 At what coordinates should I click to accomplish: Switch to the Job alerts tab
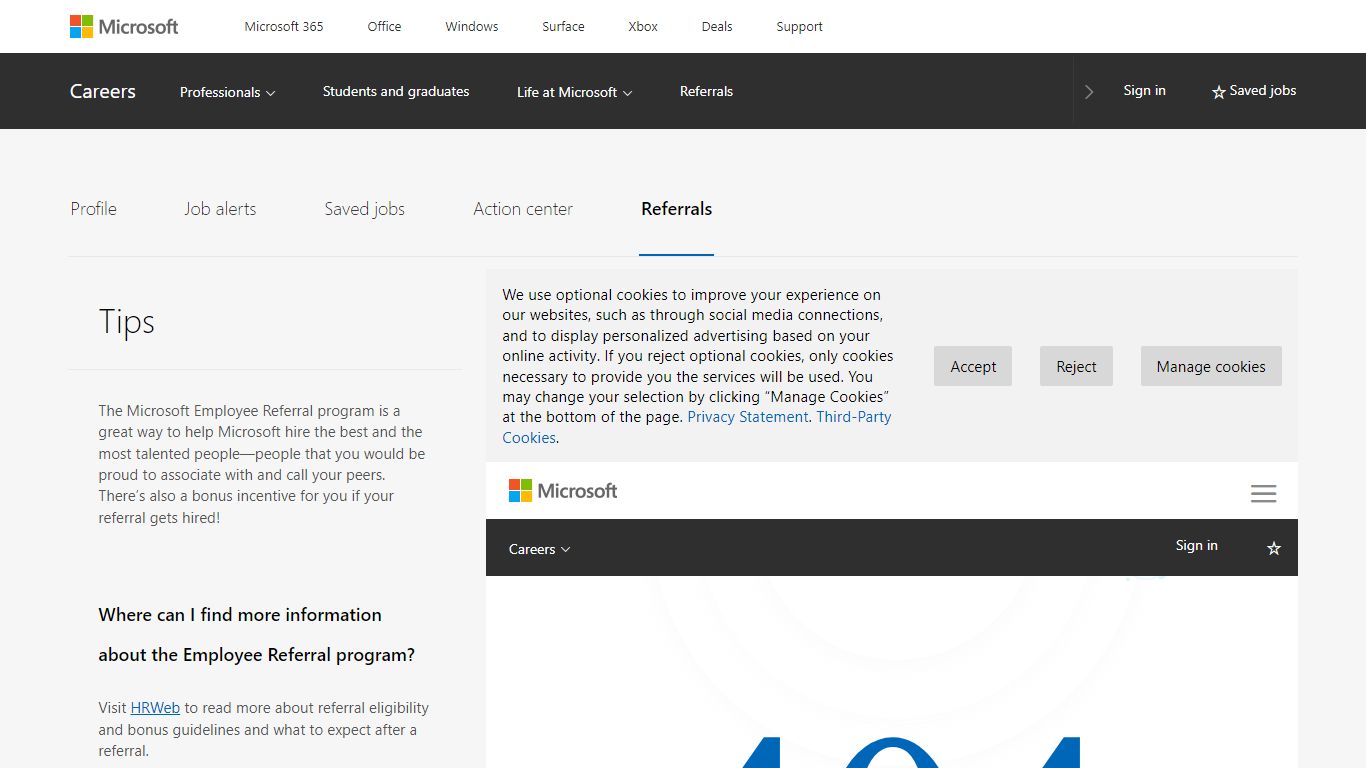[x=220, y=209]
